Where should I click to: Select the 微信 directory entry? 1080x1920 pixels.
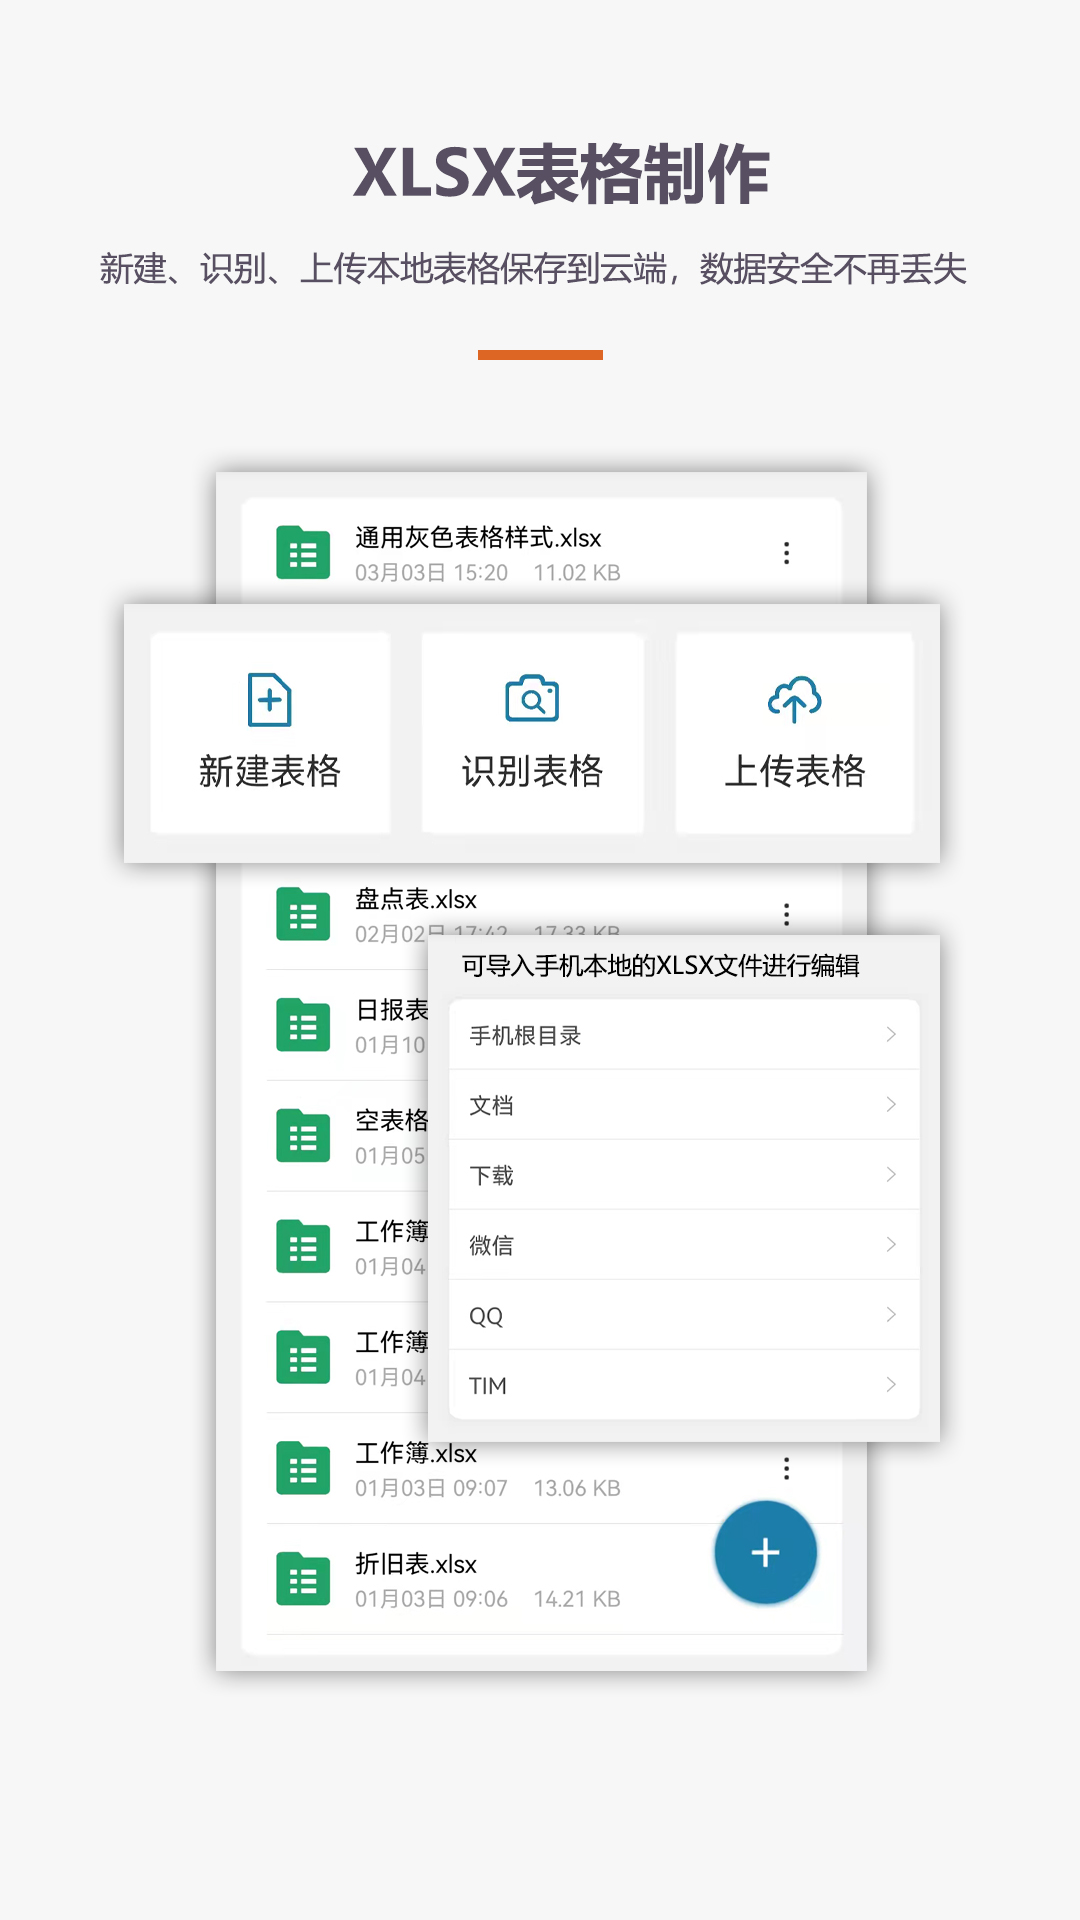tap(683, 1245)
